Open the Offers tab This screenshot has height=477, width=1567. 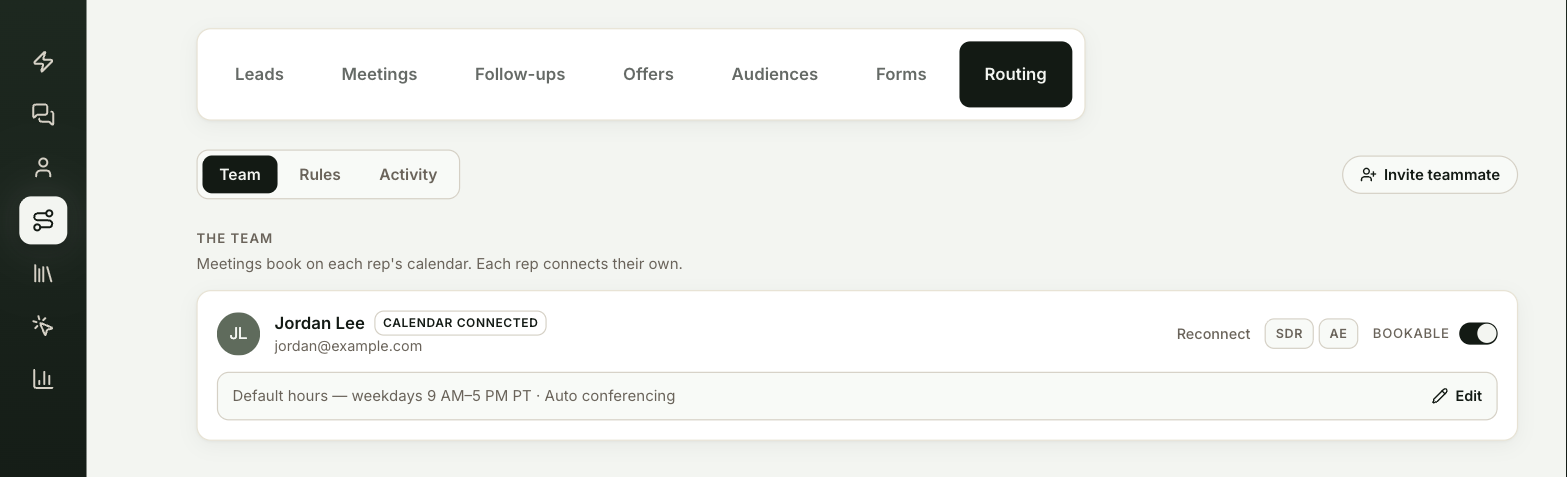(x=648, y=74)
